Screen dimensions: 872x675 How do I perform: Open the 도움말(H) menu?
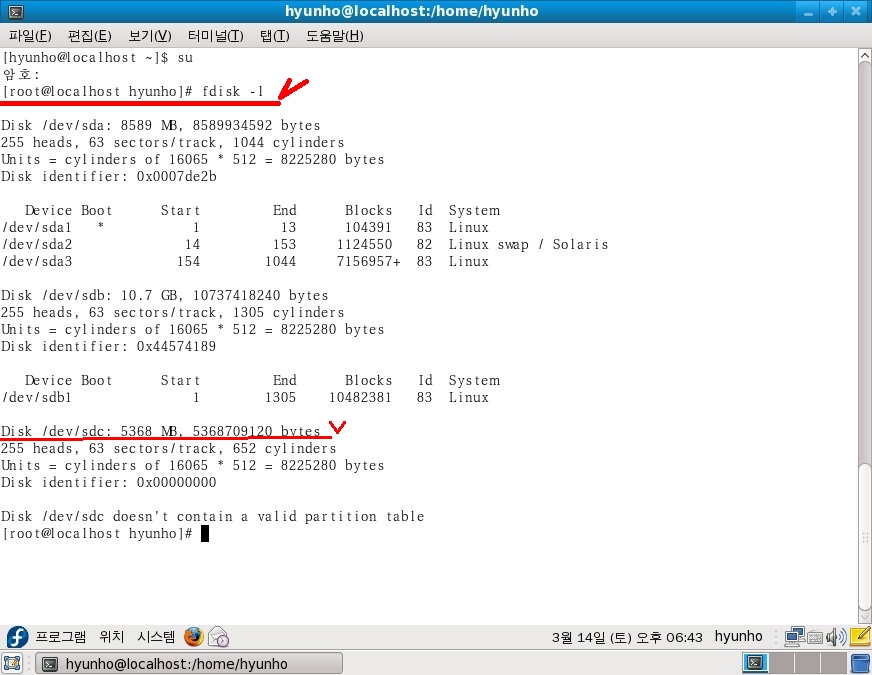[335, 36]
